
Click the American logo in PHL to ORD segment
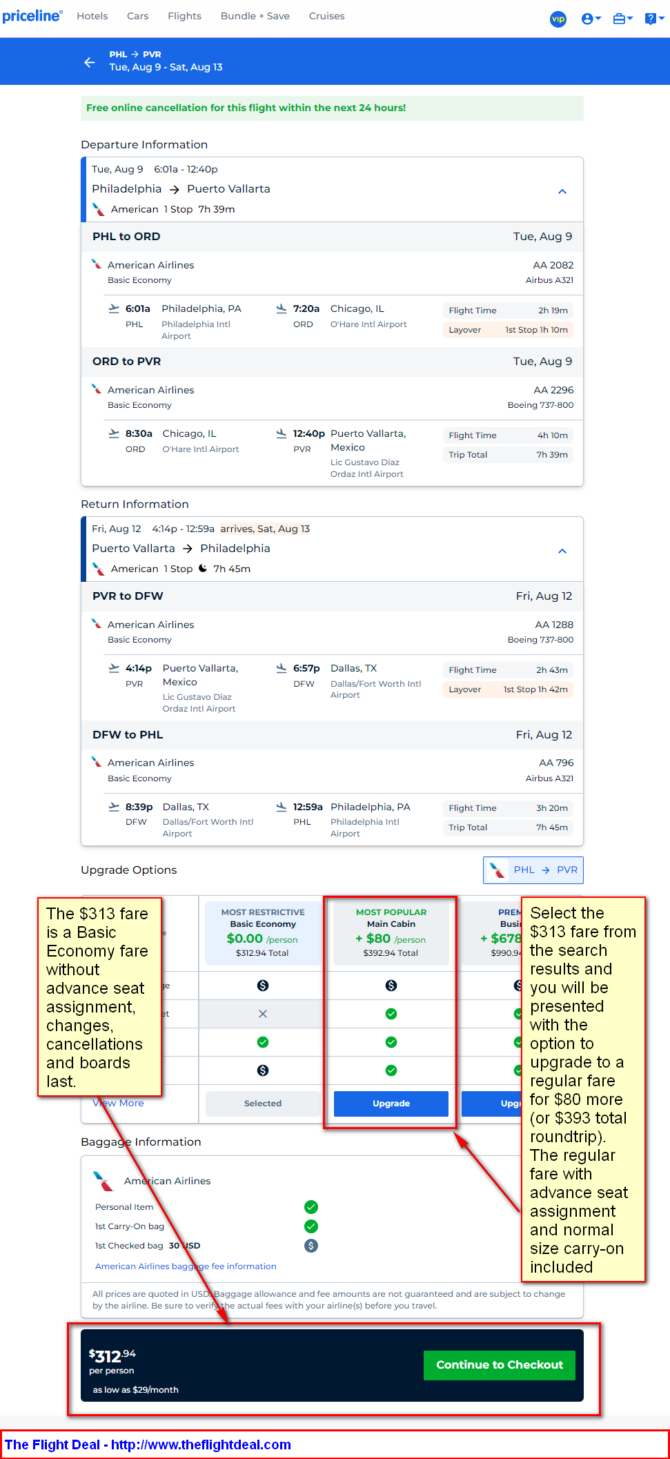[97, 265]
